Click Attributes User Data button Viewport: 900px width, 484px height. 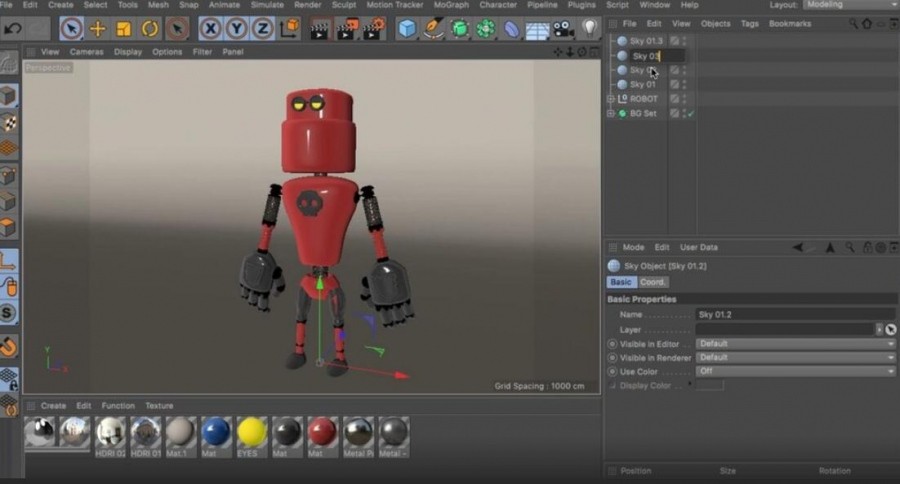699,247
